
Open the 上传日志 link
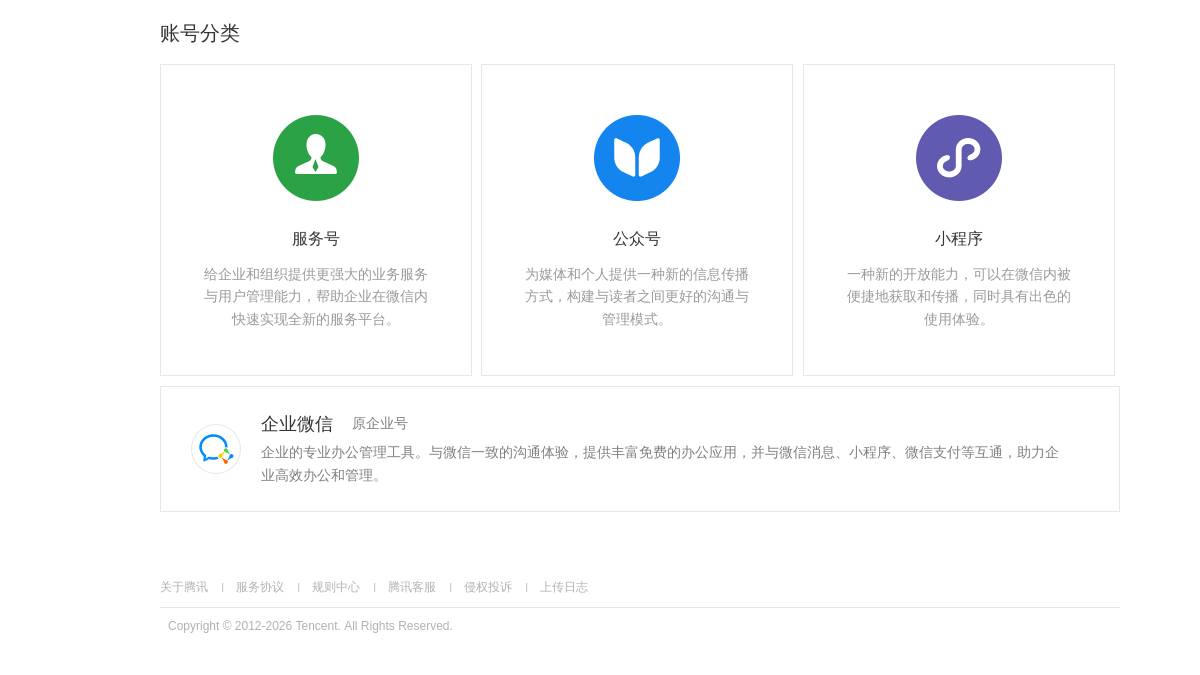(x=564, y=587)
